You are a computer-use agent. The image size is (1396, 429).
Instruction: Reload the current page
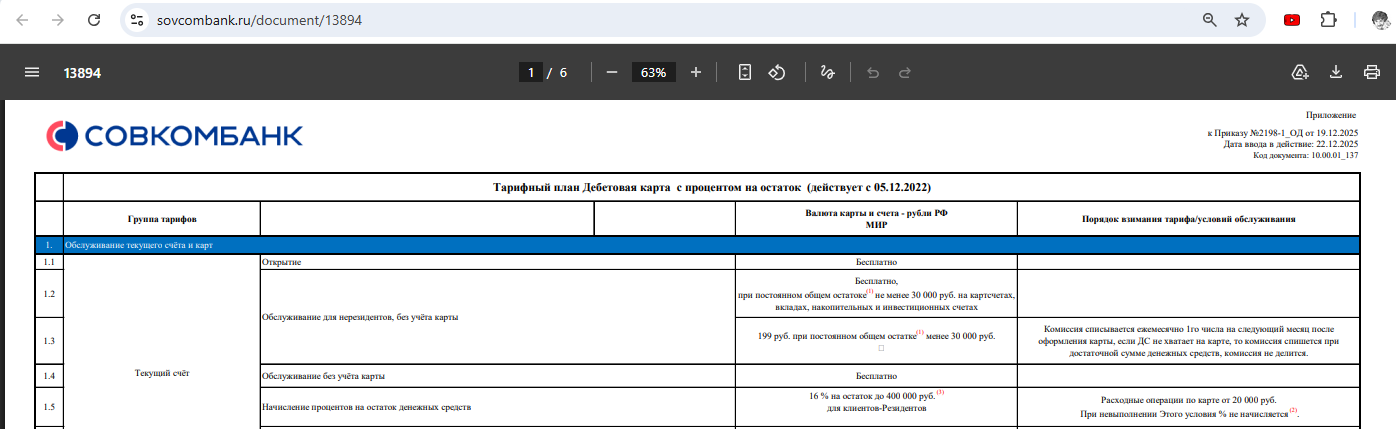(x=93, y=20)
